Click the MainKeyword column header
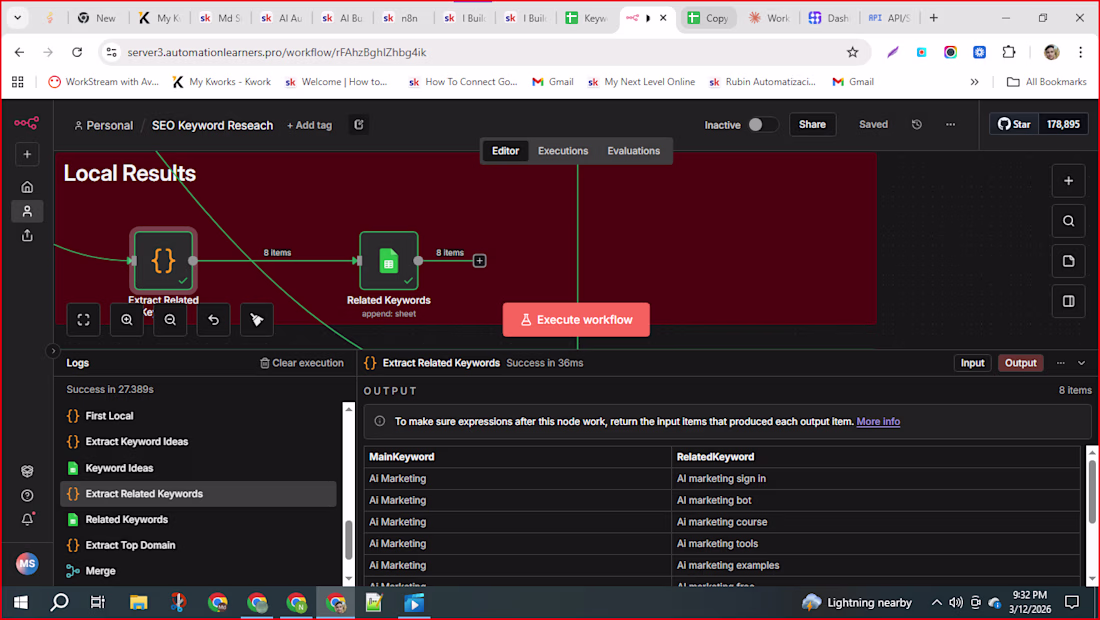The height and width of the screenshot is (620, 1100). click(517, 457)
